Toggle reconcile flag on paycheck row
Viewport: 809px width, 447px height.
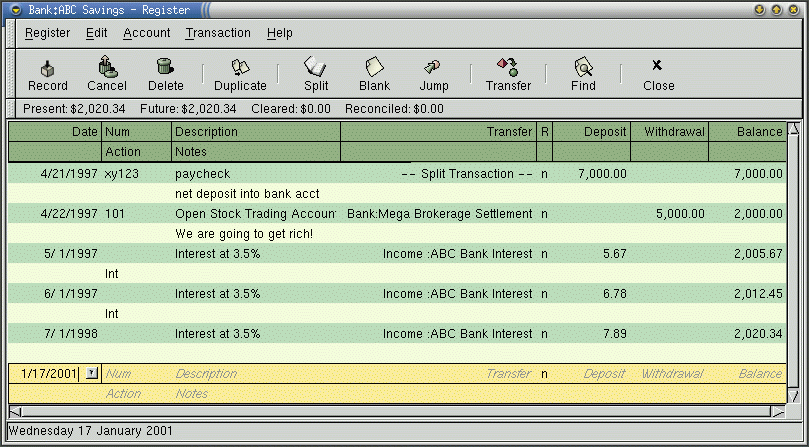pos(544,174)
